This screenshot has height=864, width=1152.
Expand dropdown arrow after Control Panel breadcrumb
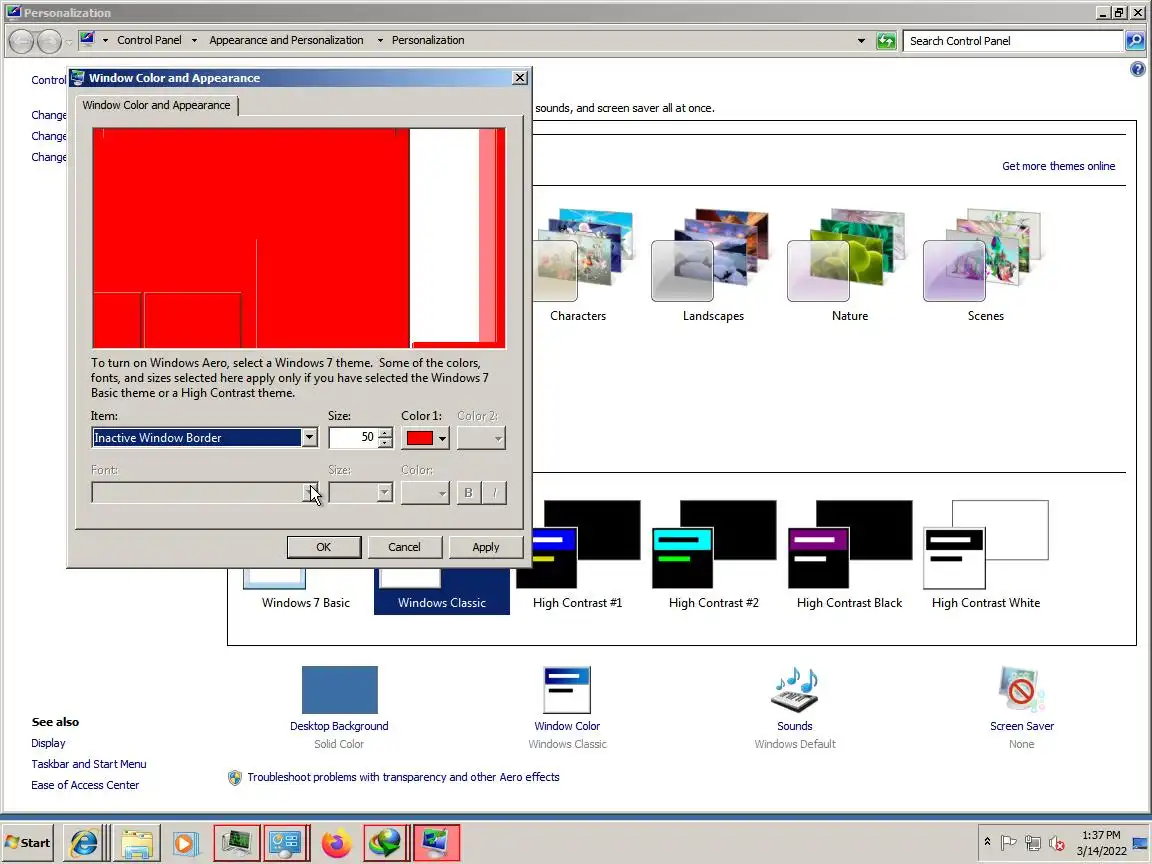[195, 40]
